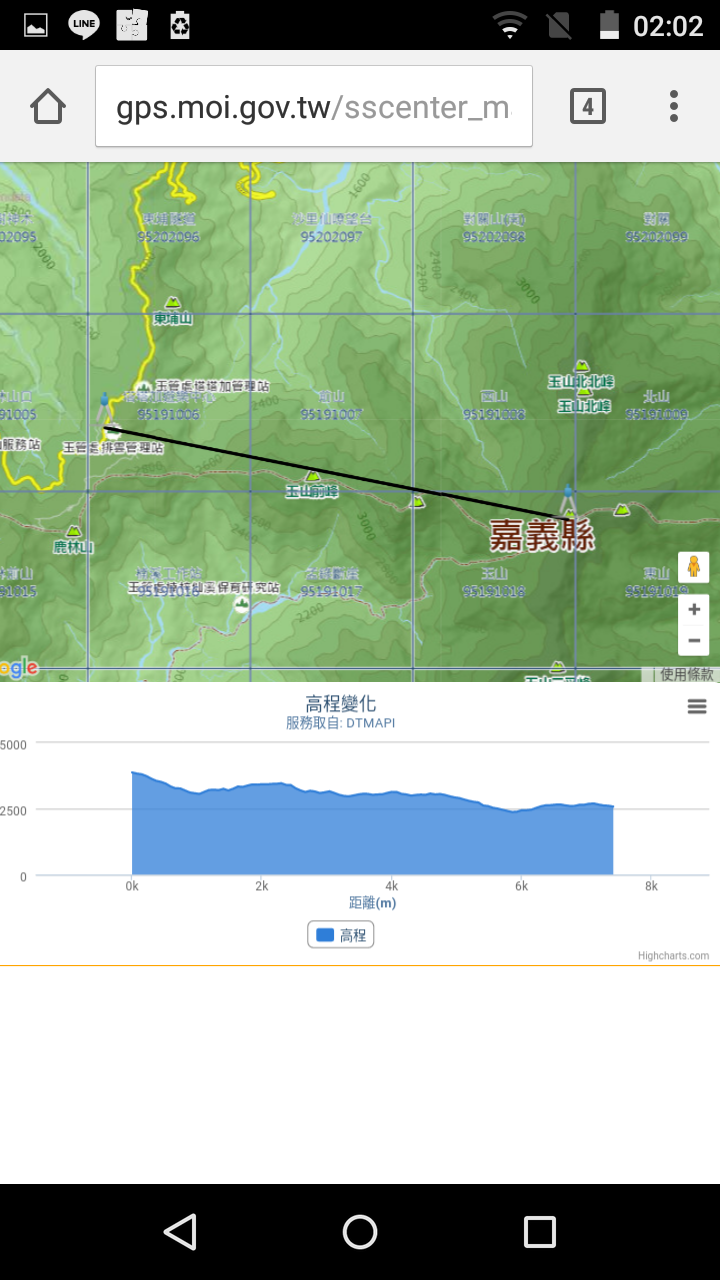The height and width of the screenshot is (1280, 720).
Task: Open the map's 使用條款 terms link
Action: click(686, 674)
